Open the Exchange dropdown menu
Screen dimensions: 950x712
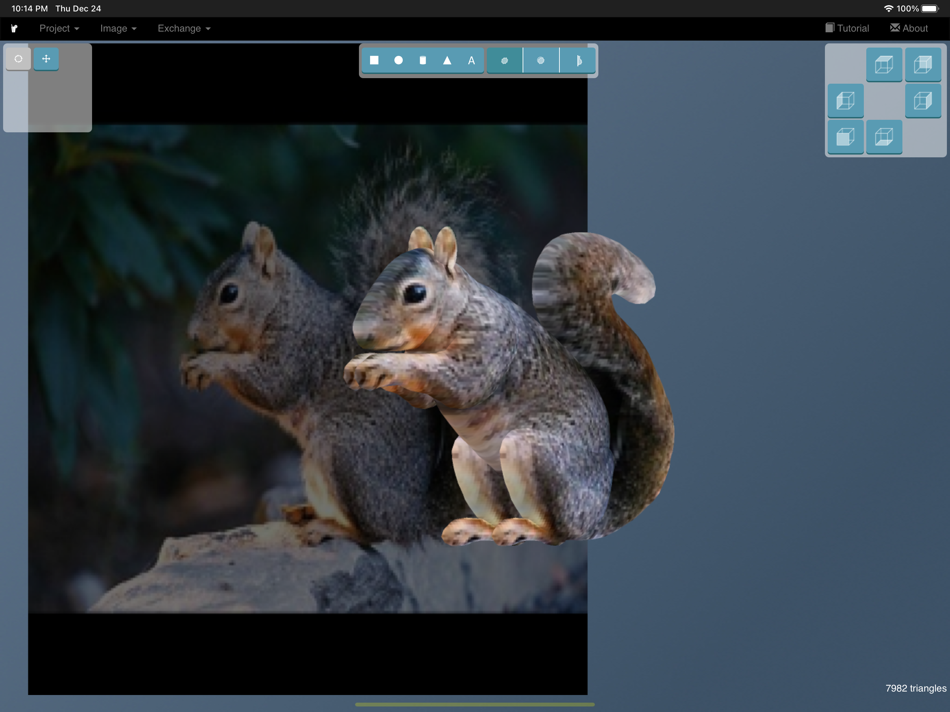pos(184,28)
